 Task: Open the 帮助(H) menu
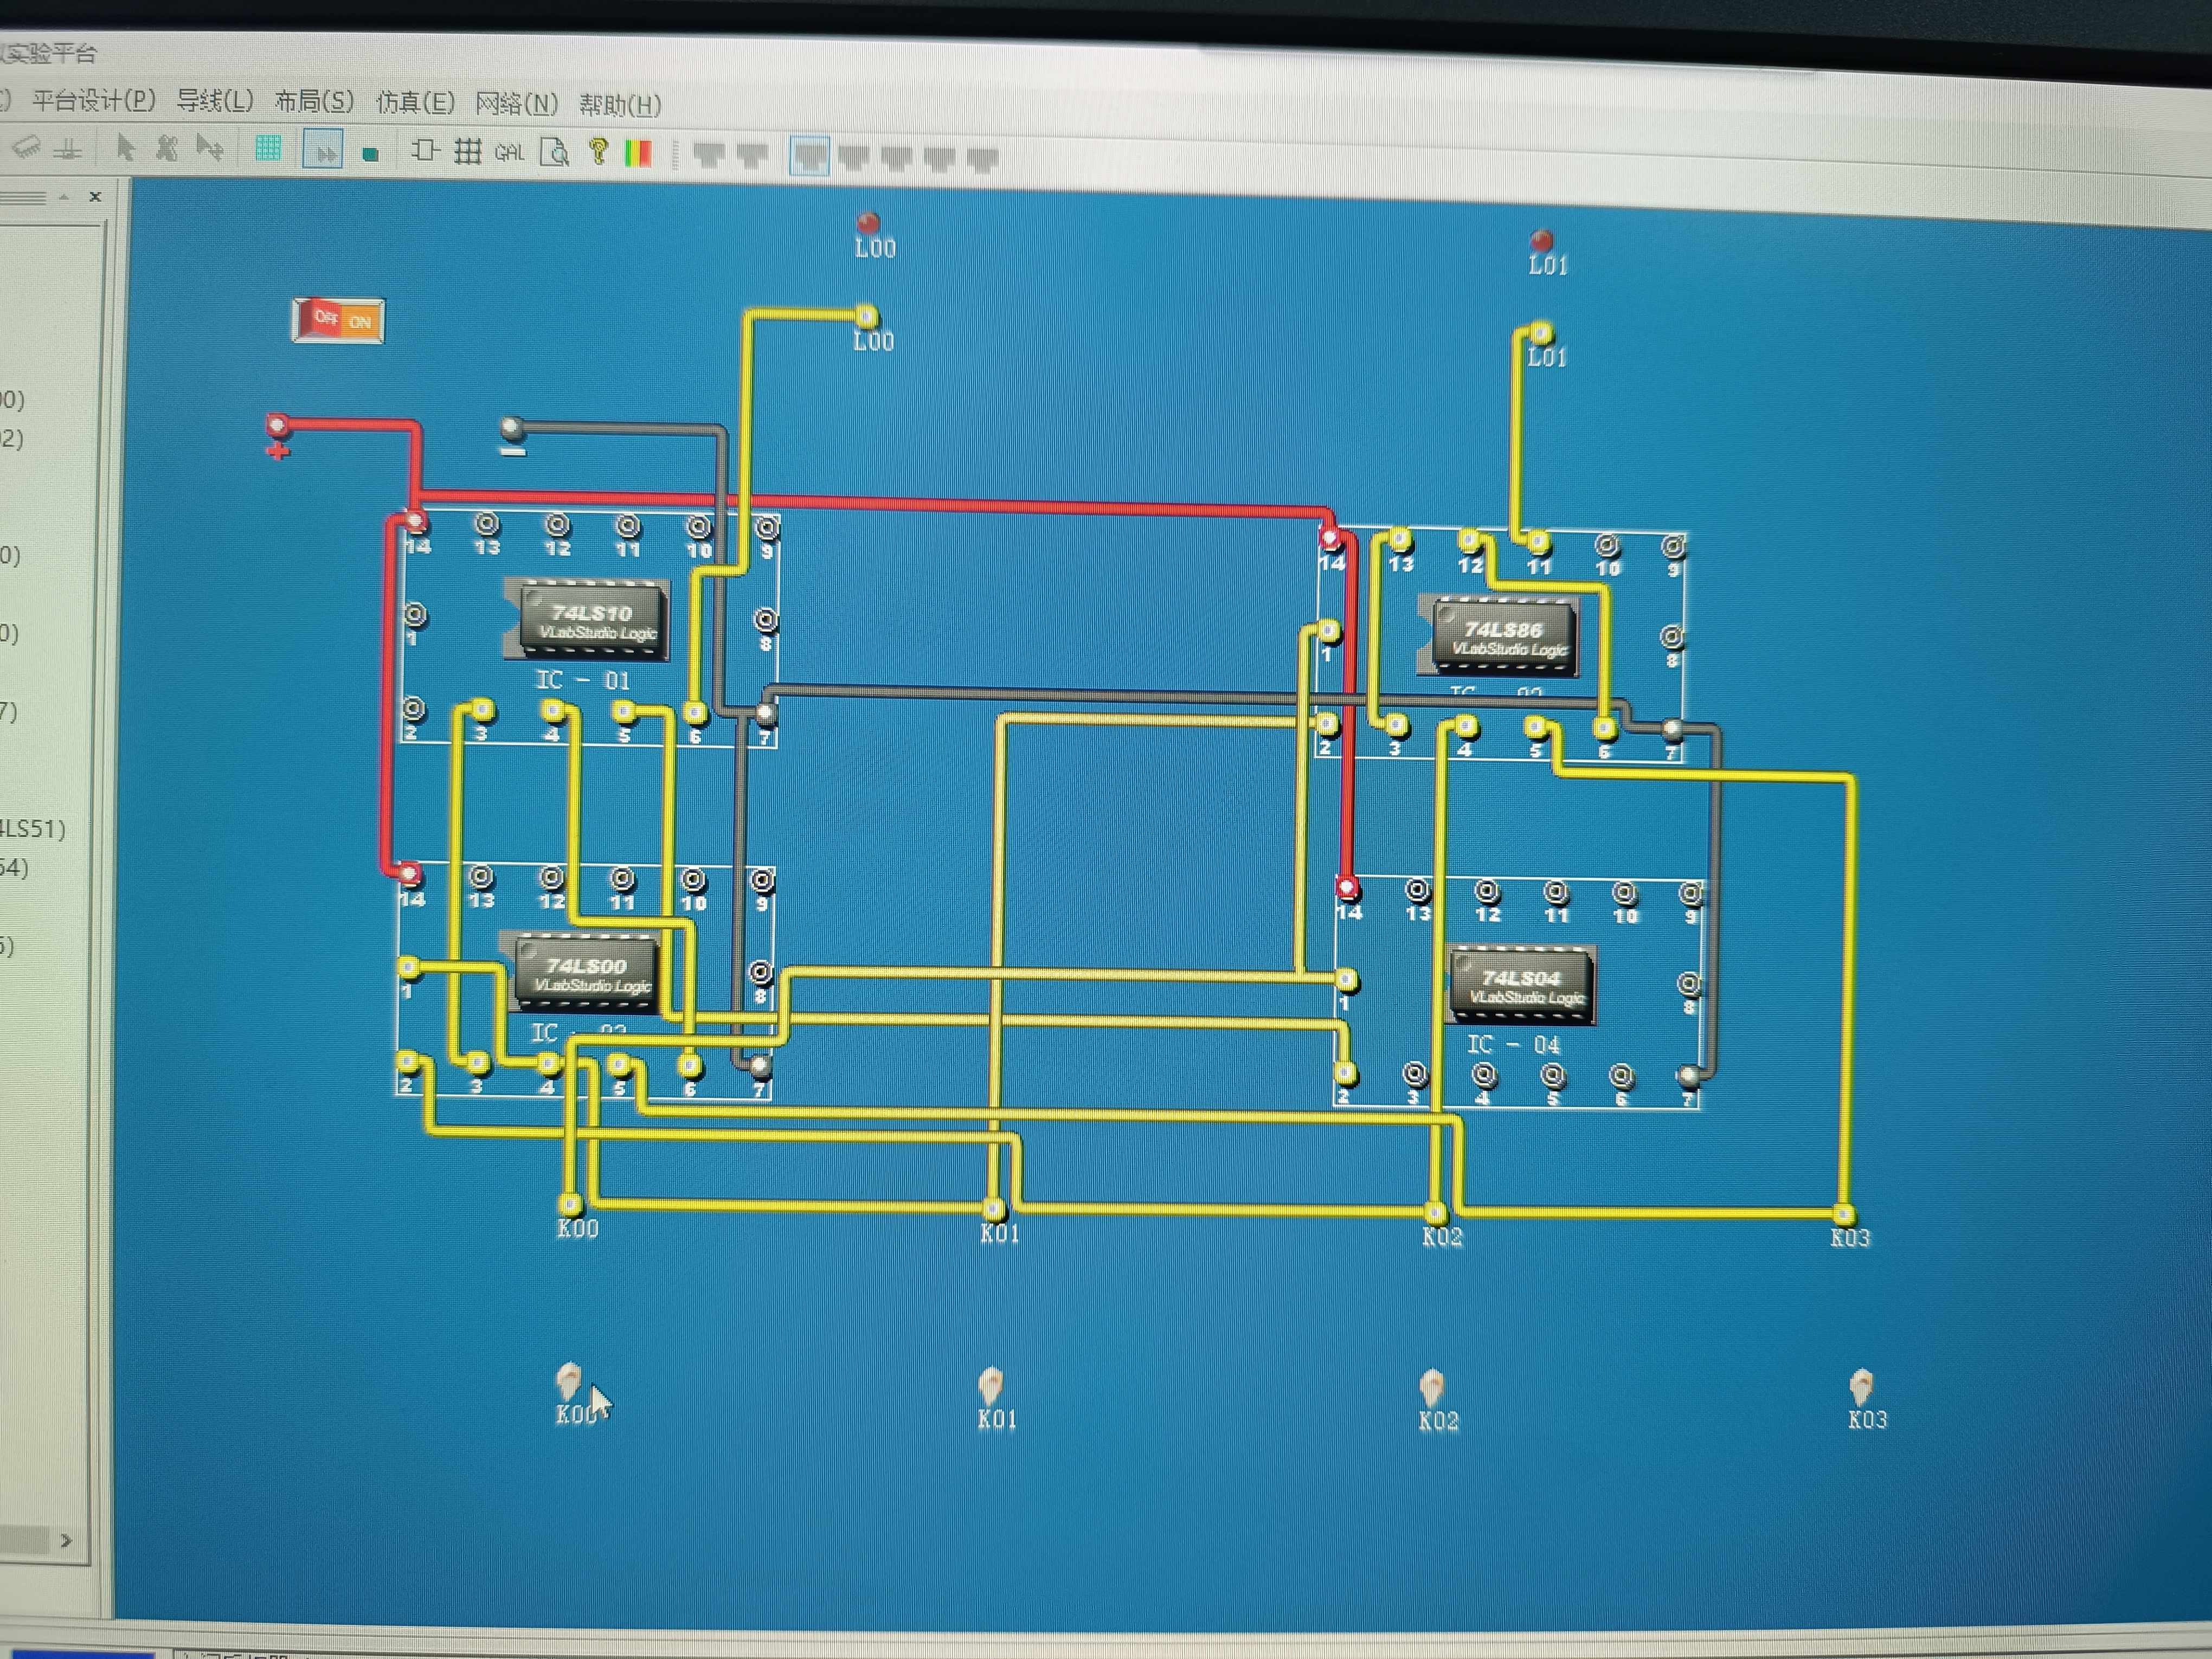[620, 104]
